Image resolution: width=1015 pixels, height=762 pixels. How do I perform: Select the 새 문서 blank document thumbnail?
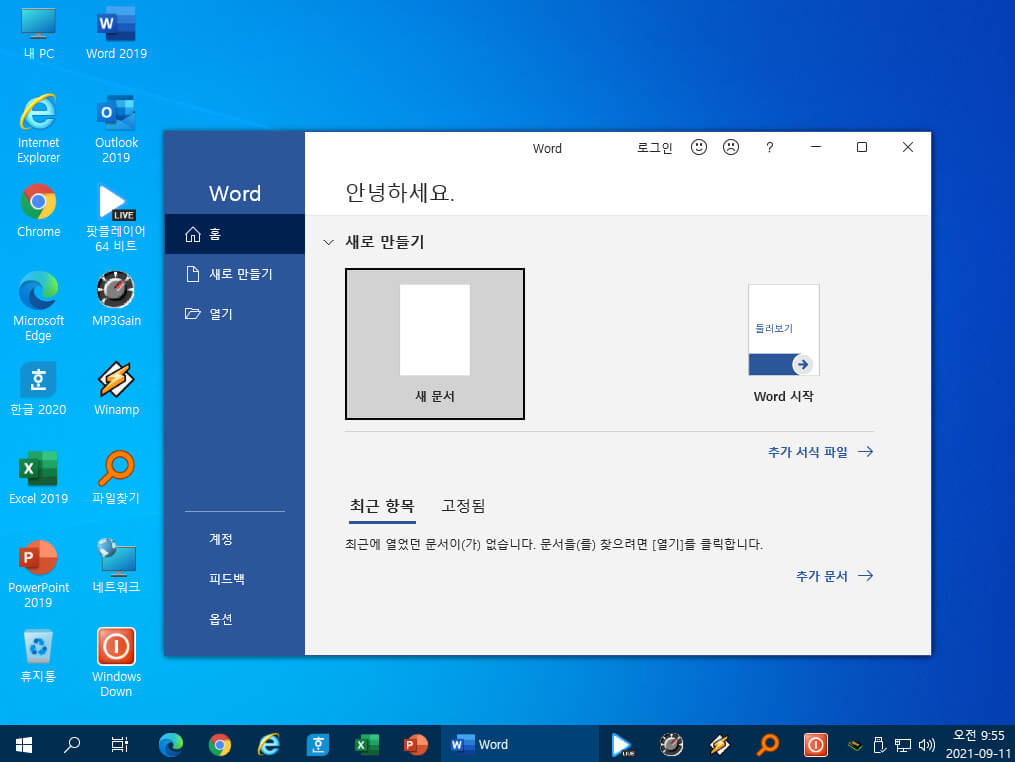pyautogui.click(x=434, y=344)
